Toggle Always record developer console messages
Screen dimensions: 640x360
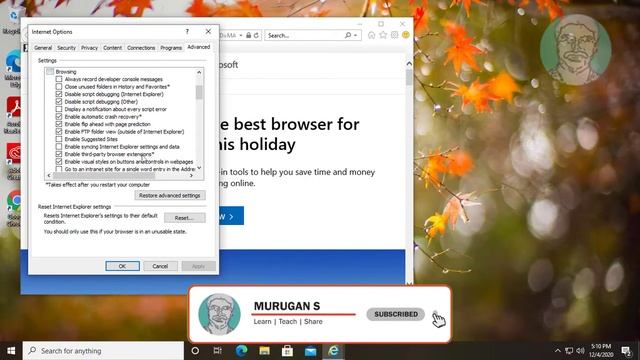click(x=59, y=79)
